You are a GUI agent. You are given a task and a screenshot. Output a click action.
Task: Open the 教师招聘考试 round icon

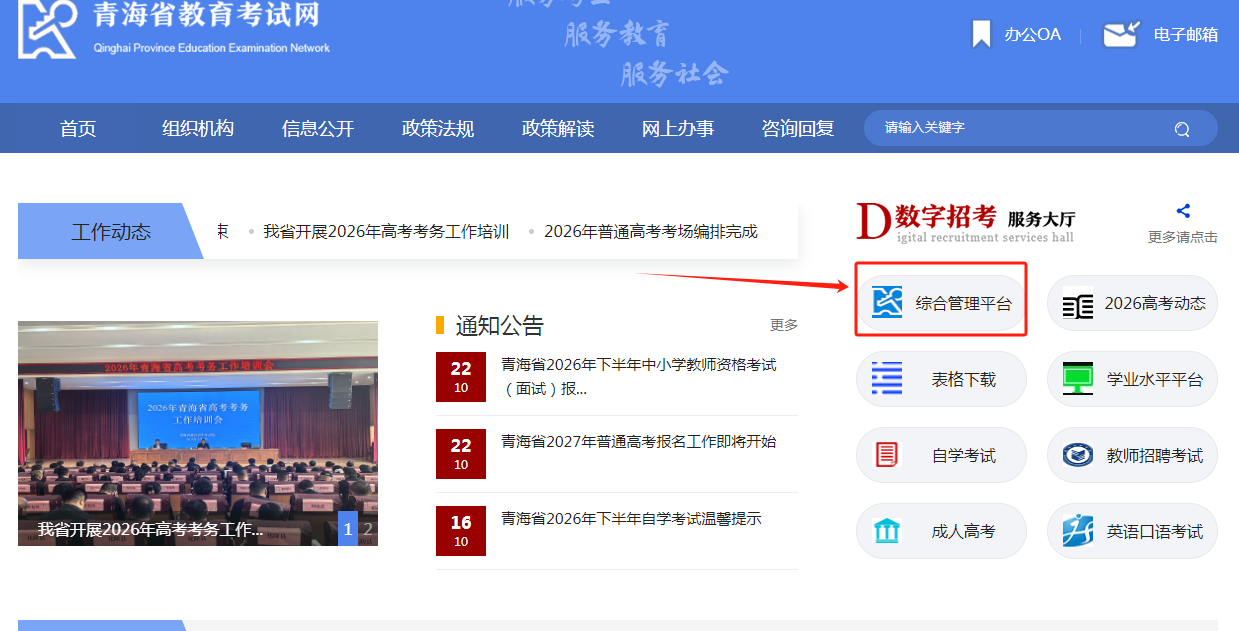tap(1078, 455)
